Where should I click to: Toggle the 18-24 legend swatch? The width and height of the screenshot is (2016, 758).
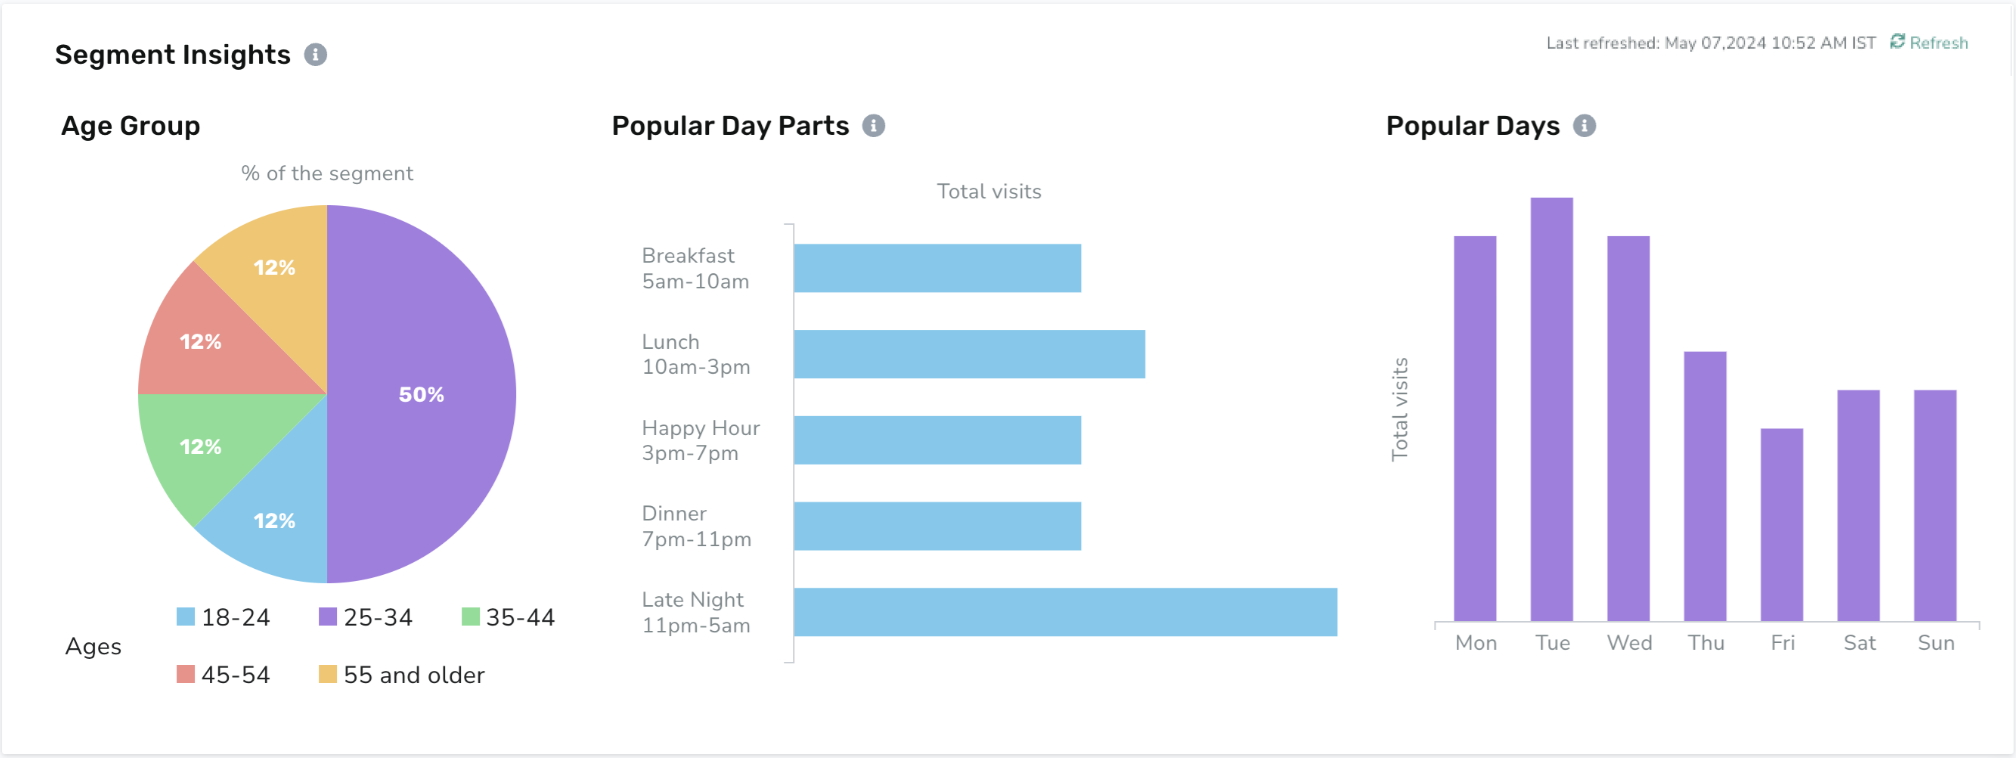point(186,617)
